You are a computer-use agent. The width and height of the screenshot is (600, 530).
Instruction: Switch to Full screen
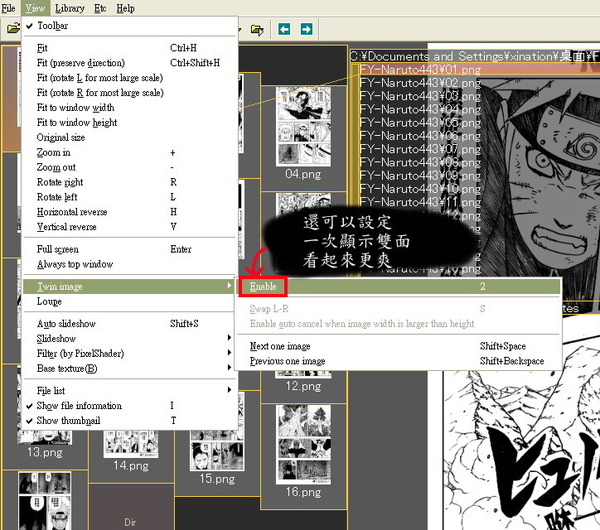[129, 250]
